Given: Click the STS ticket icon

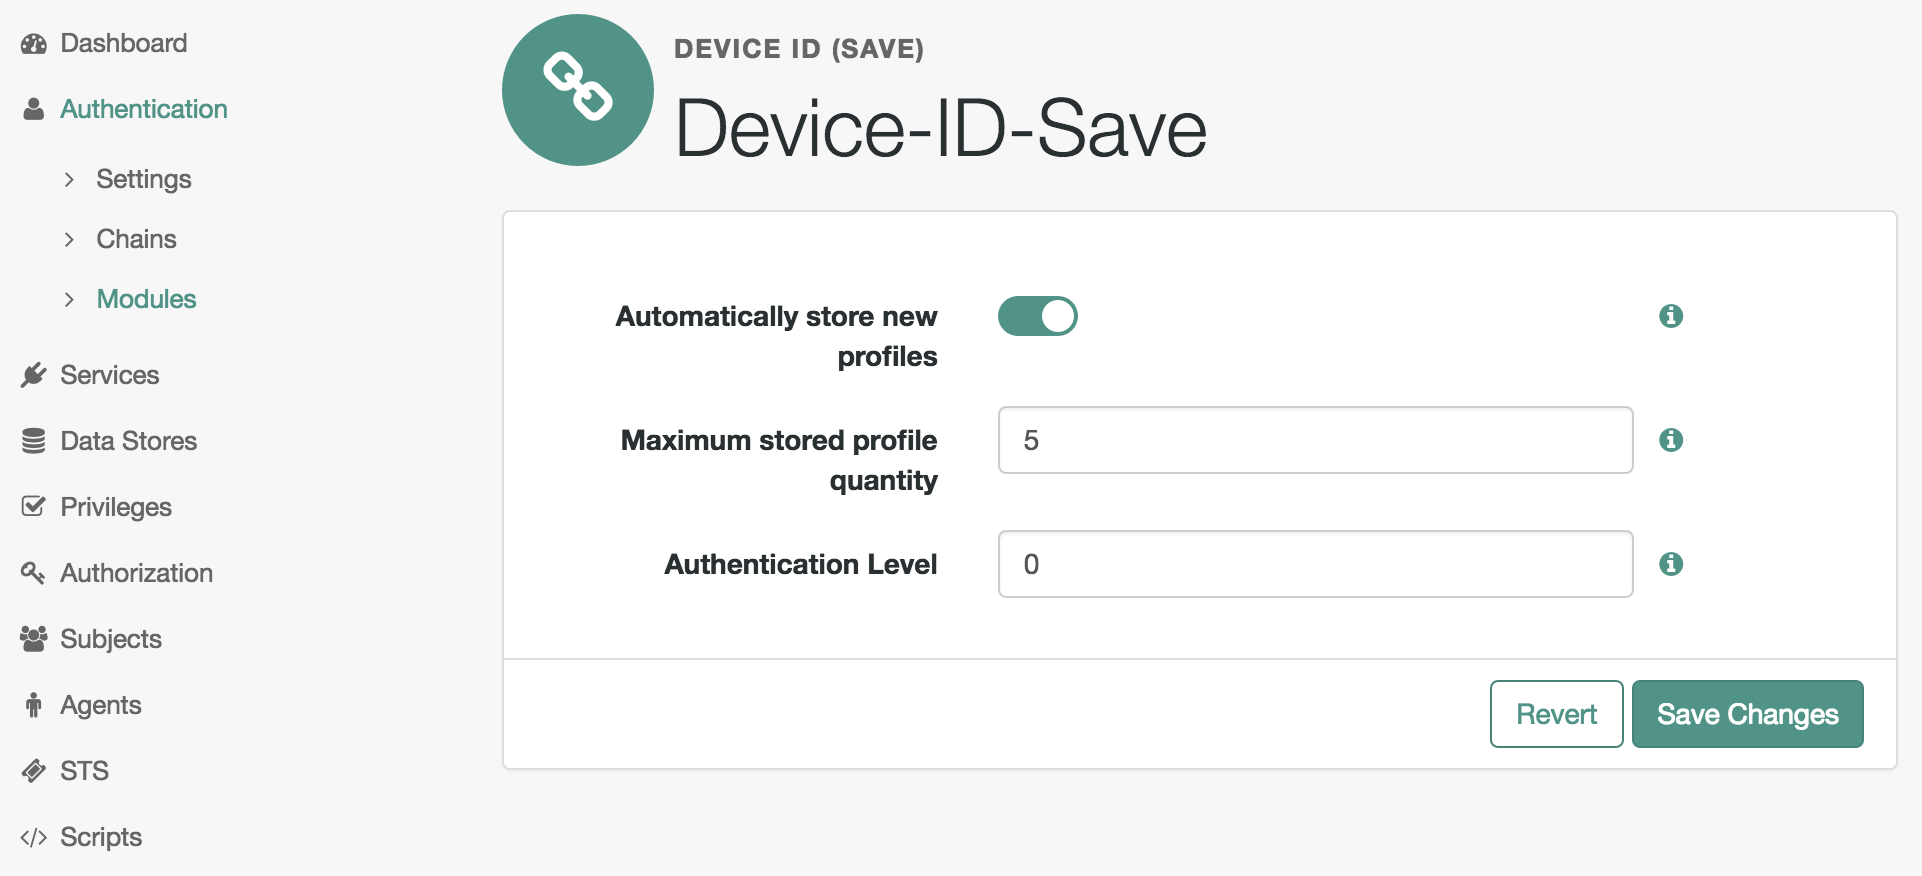Looking at the screenshot, I should (x=34, y=771).
